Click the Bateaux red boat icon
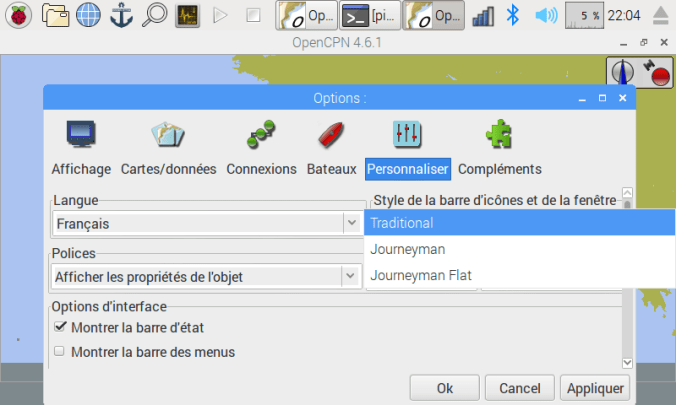 pos(331,134)
